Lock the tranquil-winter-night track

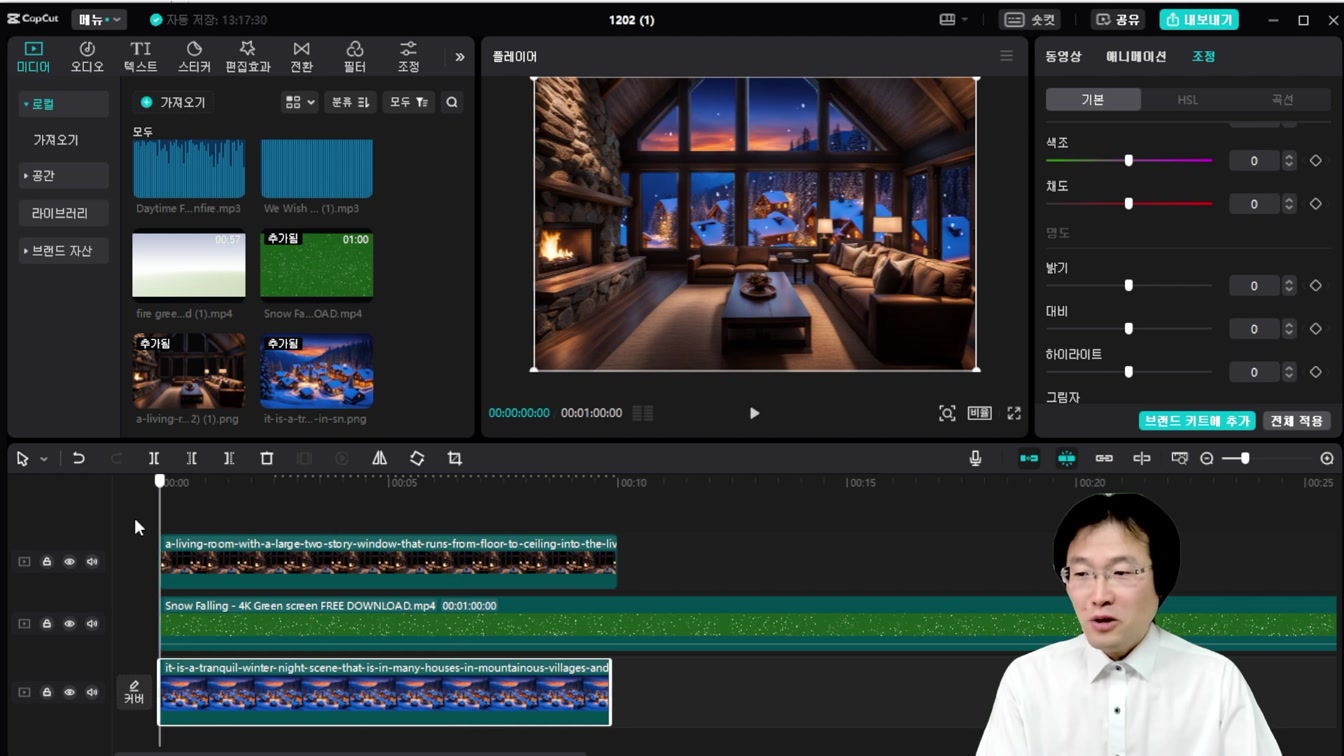(46, 692)
